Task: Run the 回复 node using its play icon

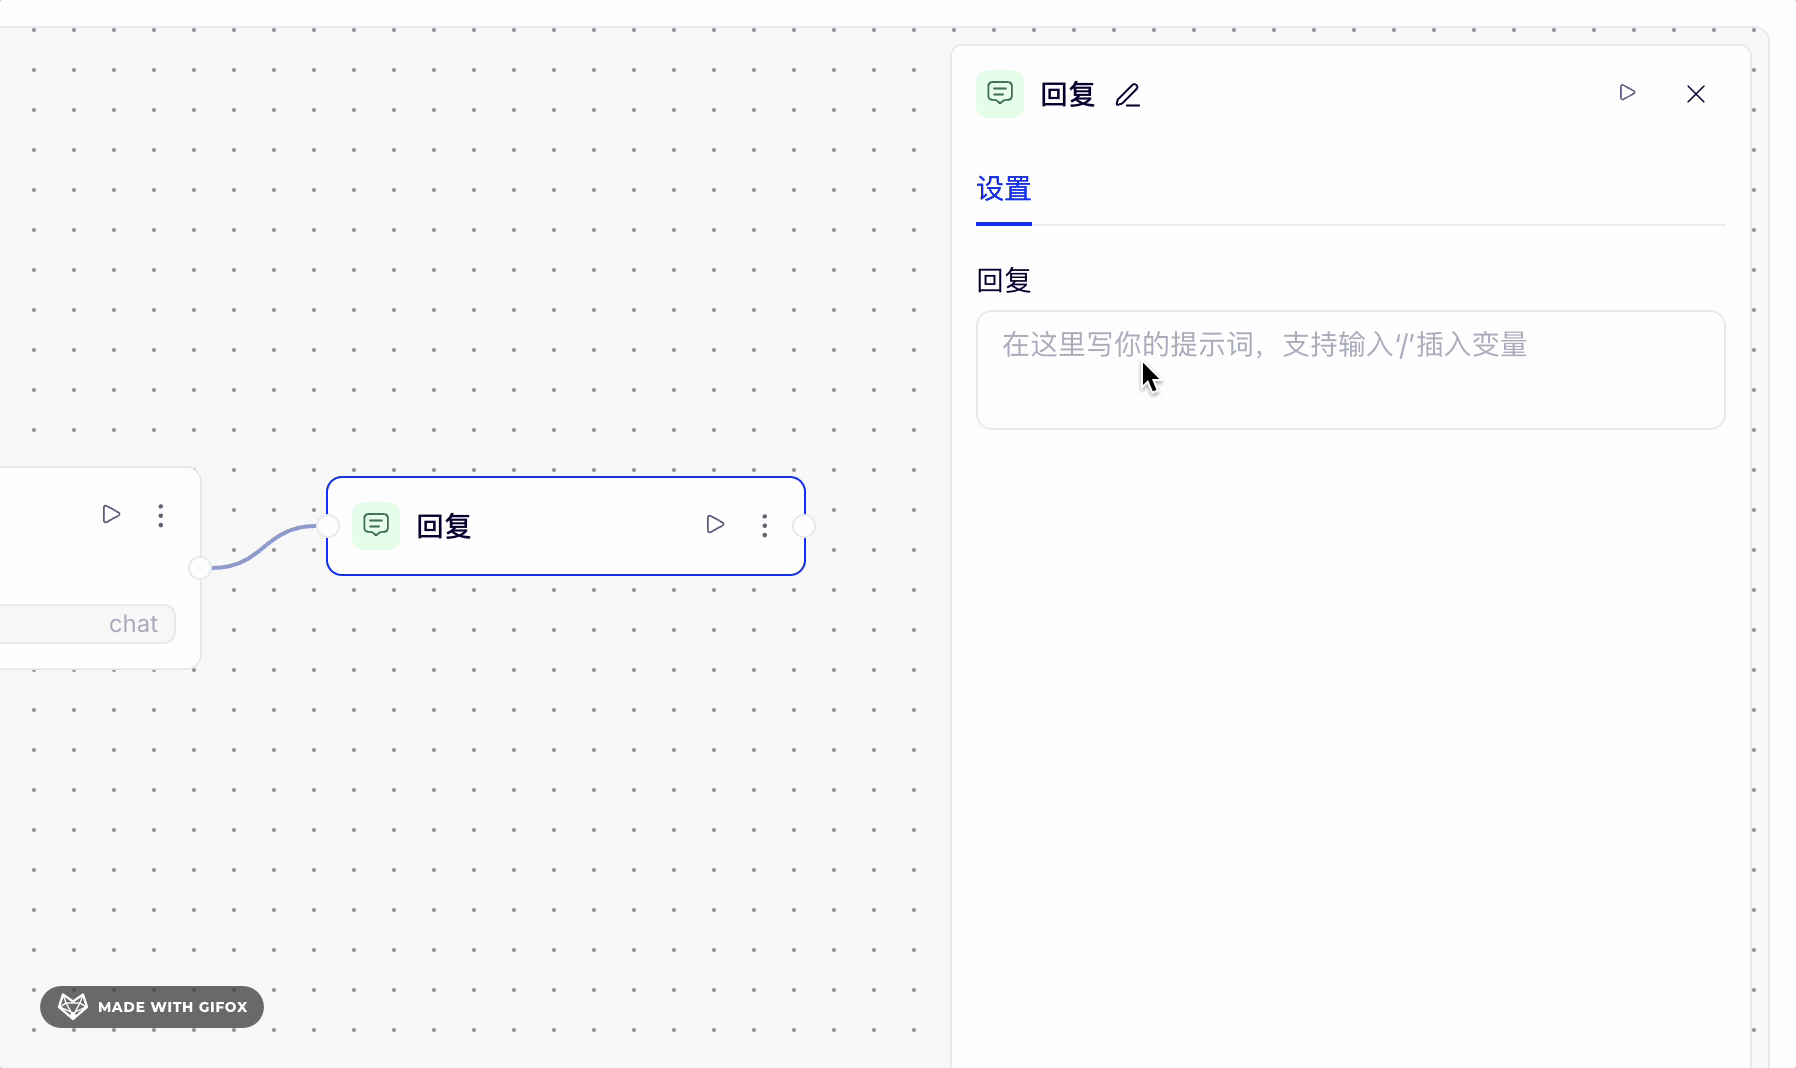Action: (x=716, y=525)
